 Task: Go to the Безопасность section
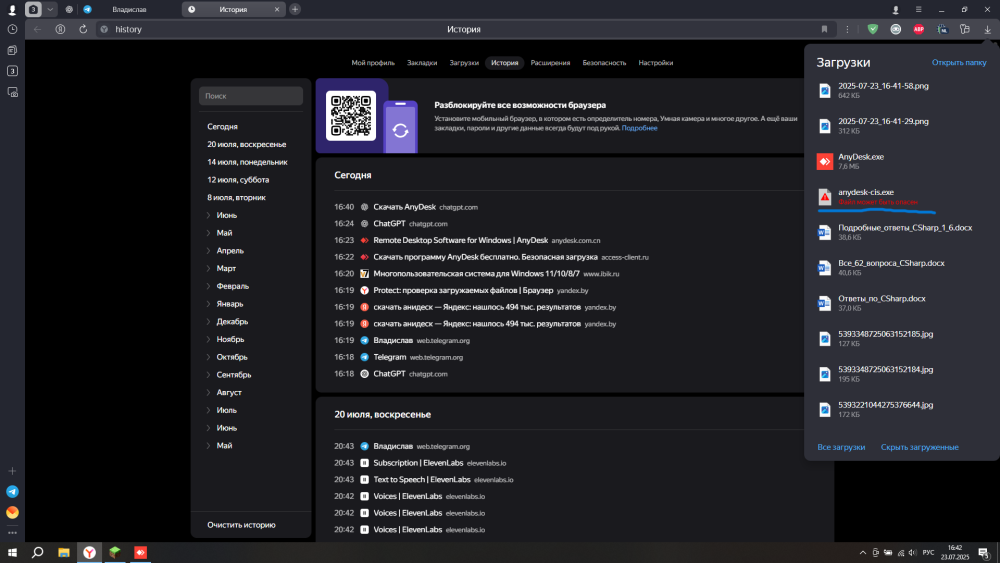[604, 62]
